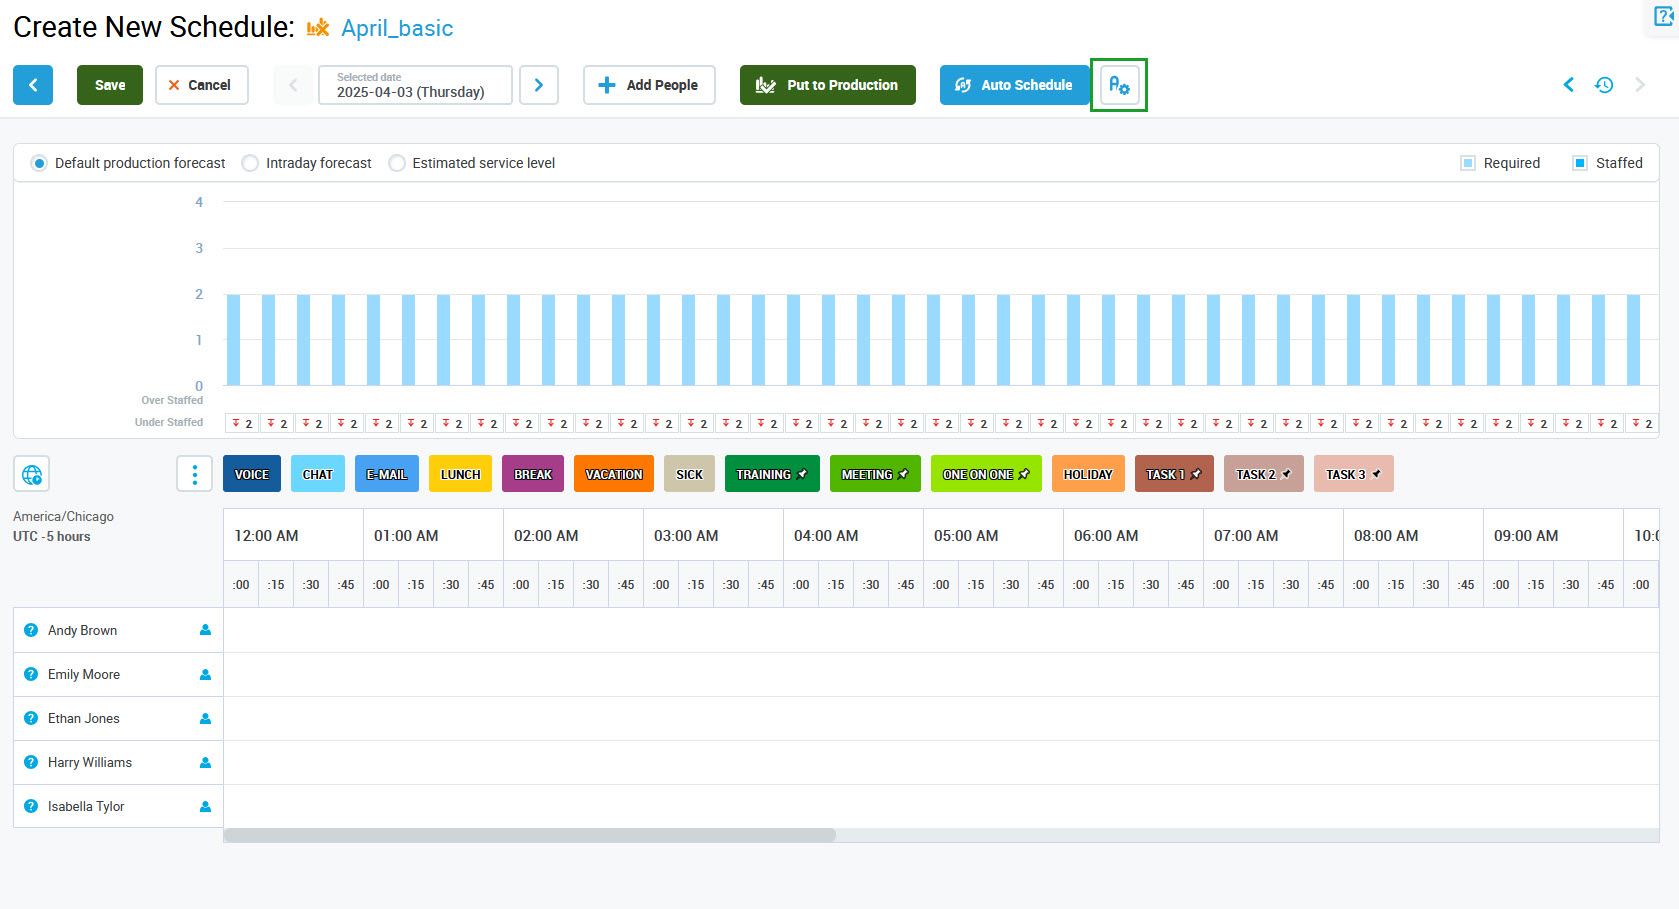Click the horizontal timeline scrollbar

(530, 835)
